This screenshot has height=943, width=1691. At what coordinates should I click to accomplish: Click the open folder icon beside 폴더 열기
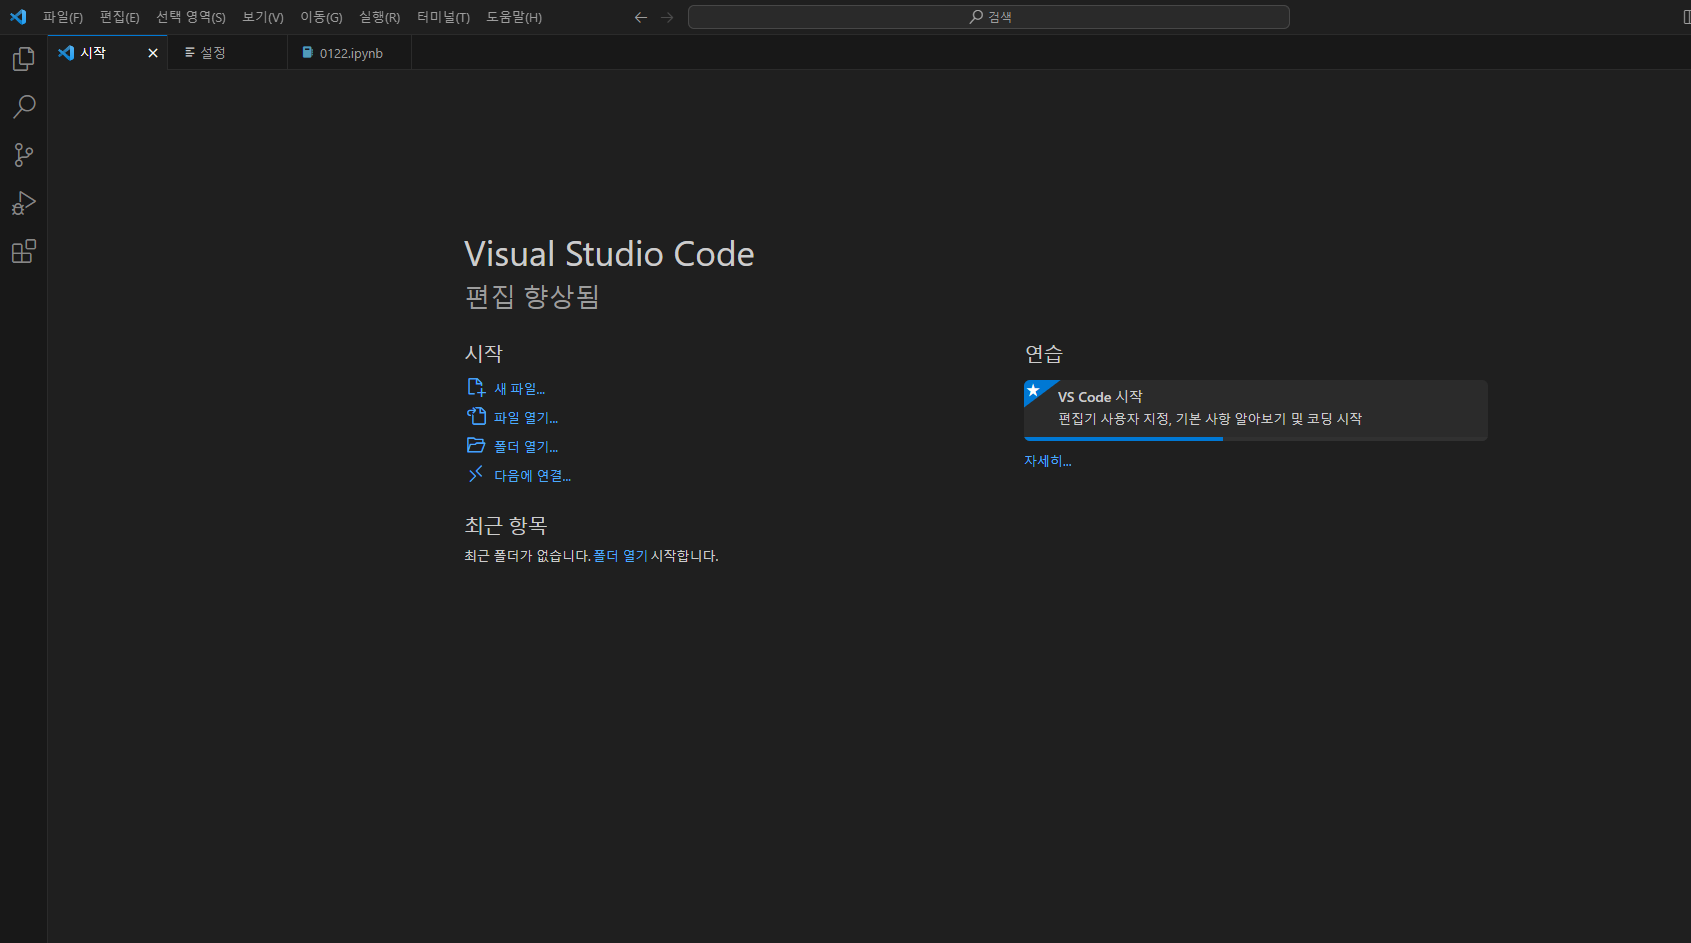[x=477, y=445]
